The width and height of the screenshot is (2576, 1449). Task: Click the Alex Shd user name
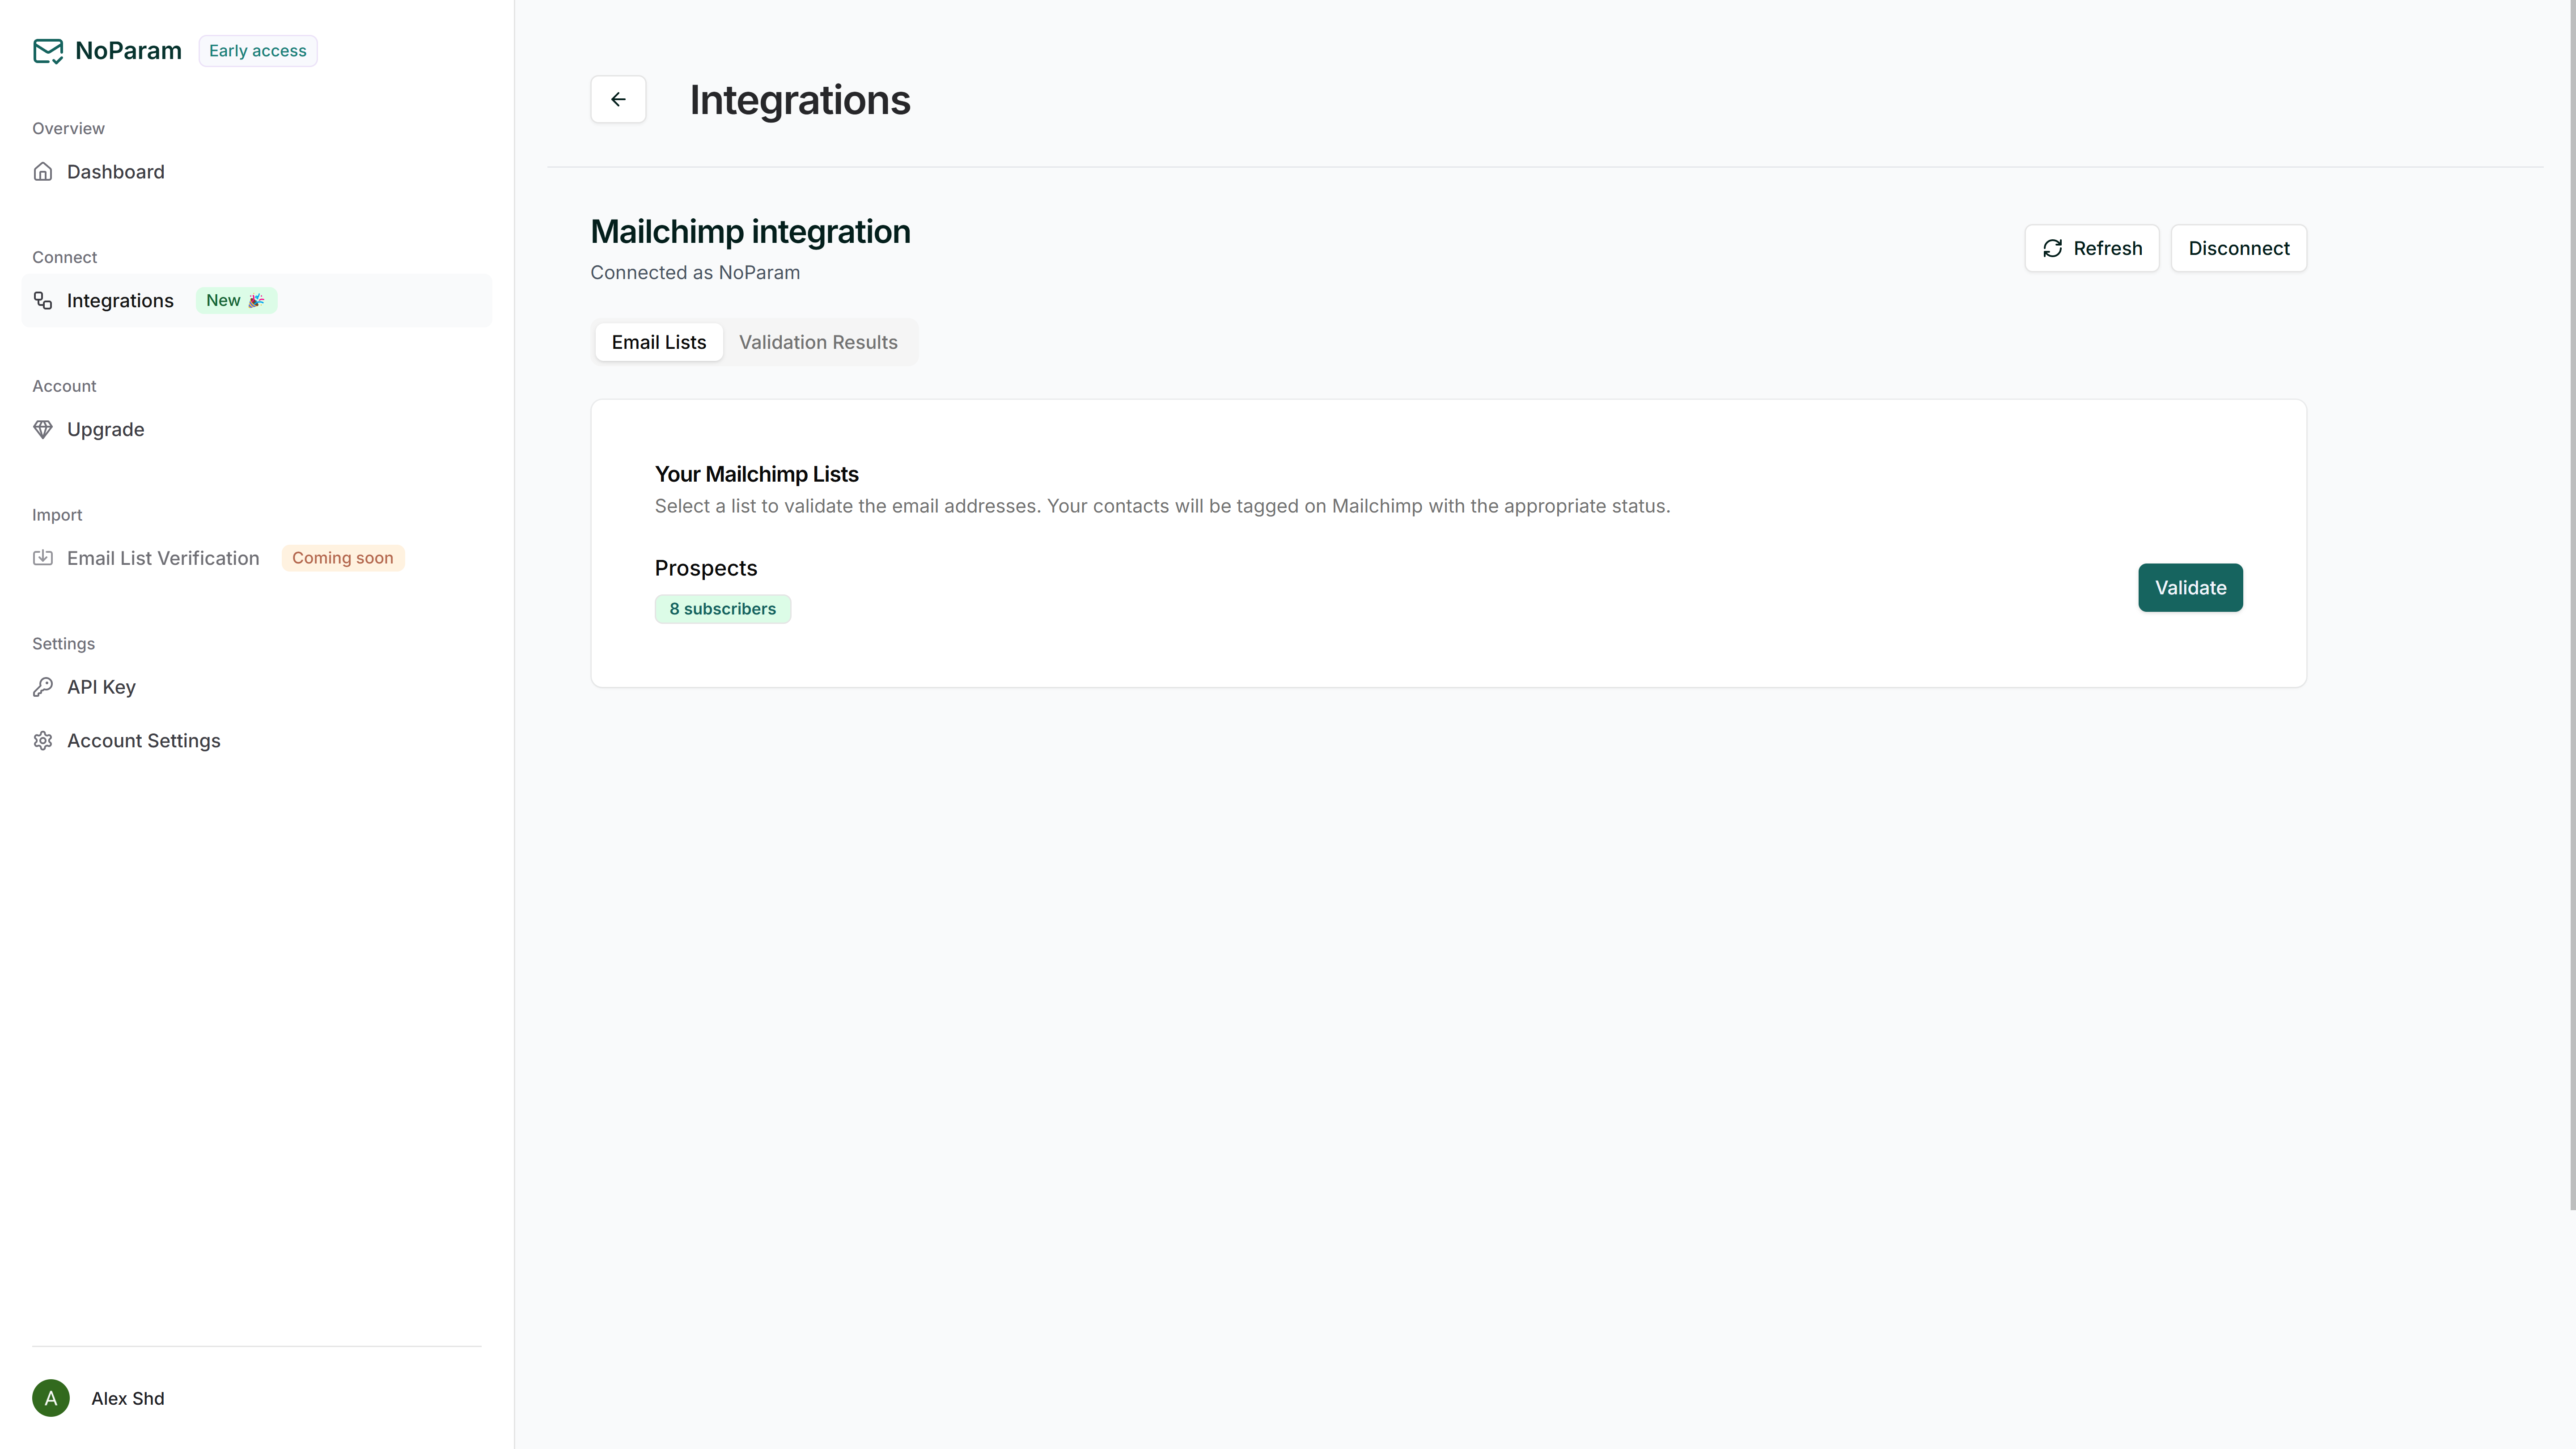(128, 1398)
